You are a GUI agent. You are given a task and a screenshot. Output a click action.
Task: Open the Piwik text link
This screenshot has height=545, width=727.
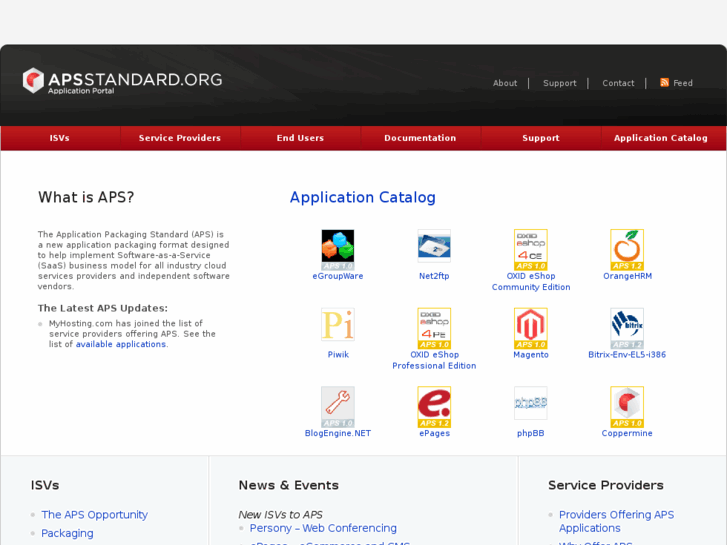338,355
